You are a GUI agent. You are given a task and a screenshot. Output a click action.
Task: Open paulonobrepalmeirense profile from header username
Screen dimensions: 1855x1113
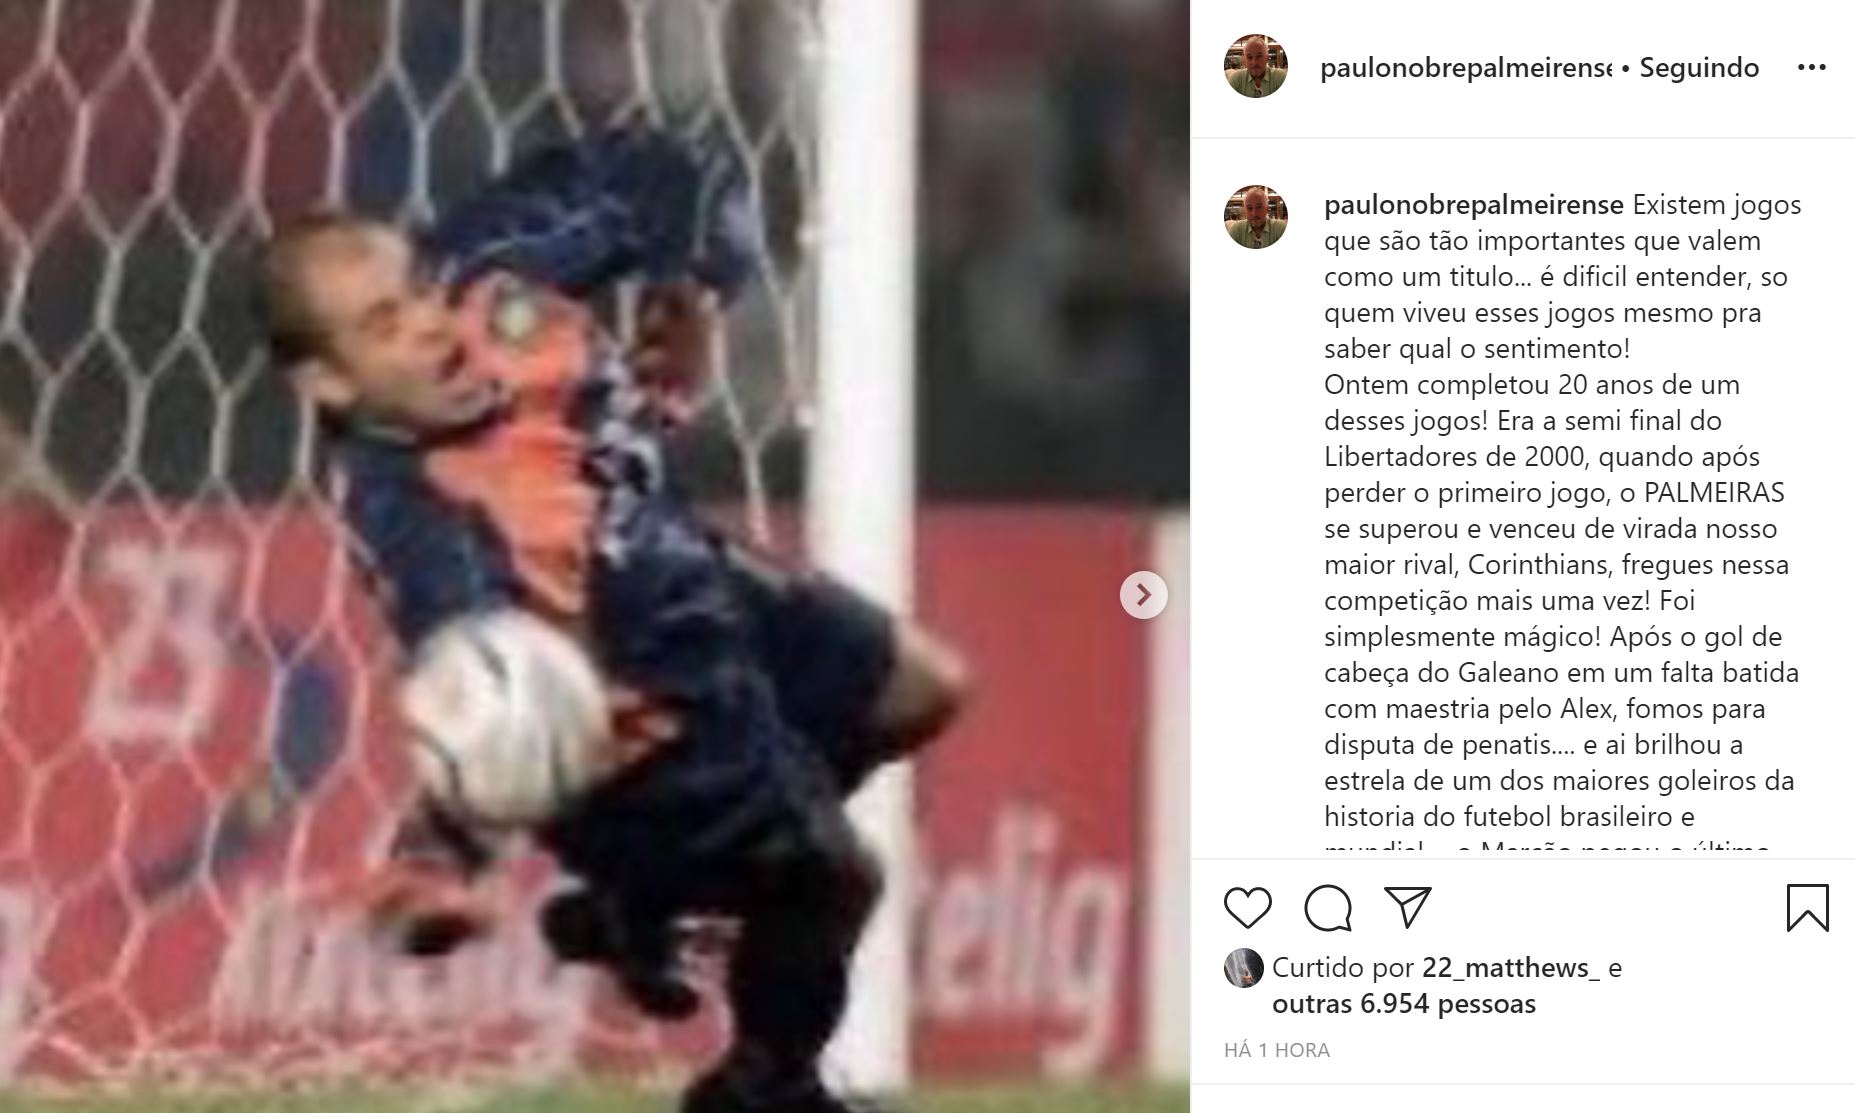[1466, 68]
